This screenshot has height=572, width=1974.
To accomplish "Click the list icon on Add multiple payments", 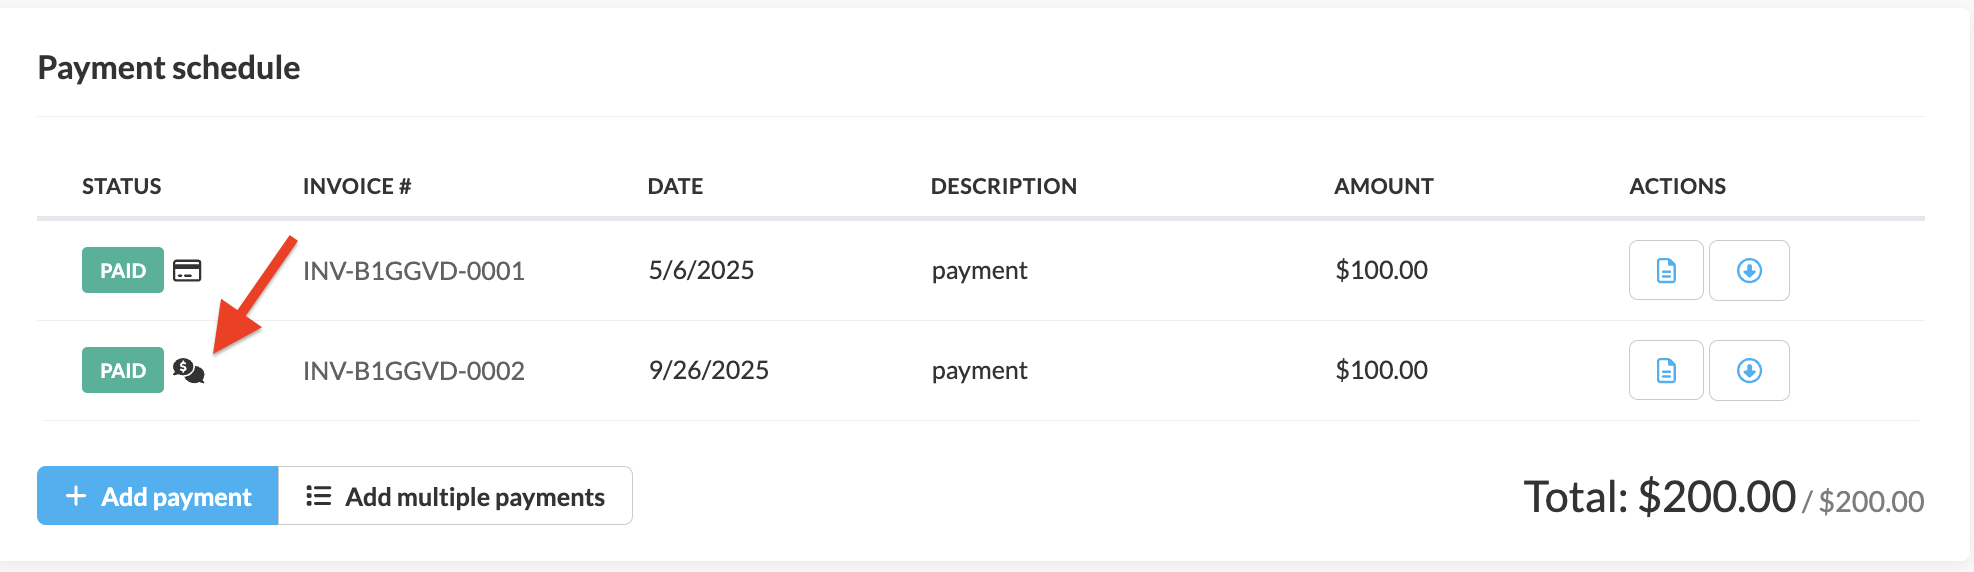I will [x=318, y=496].
